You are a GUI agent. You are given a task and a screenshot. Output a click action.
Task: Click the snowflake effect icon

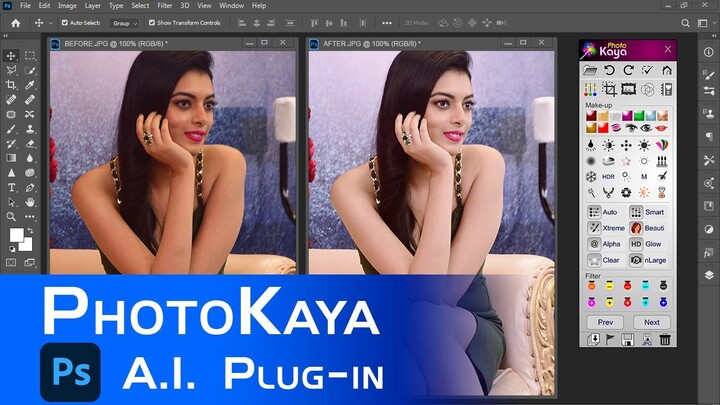pos(591,177)
